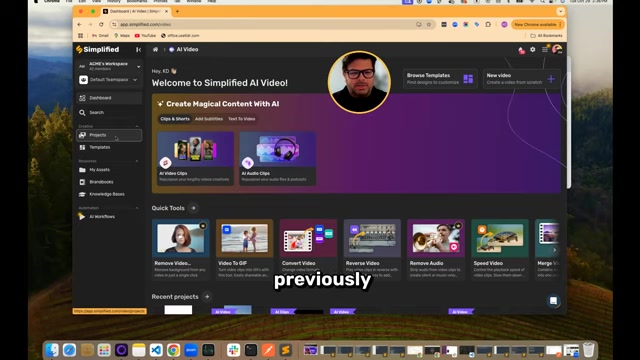
Task: Open the user profile avatar
Action: 557,49
